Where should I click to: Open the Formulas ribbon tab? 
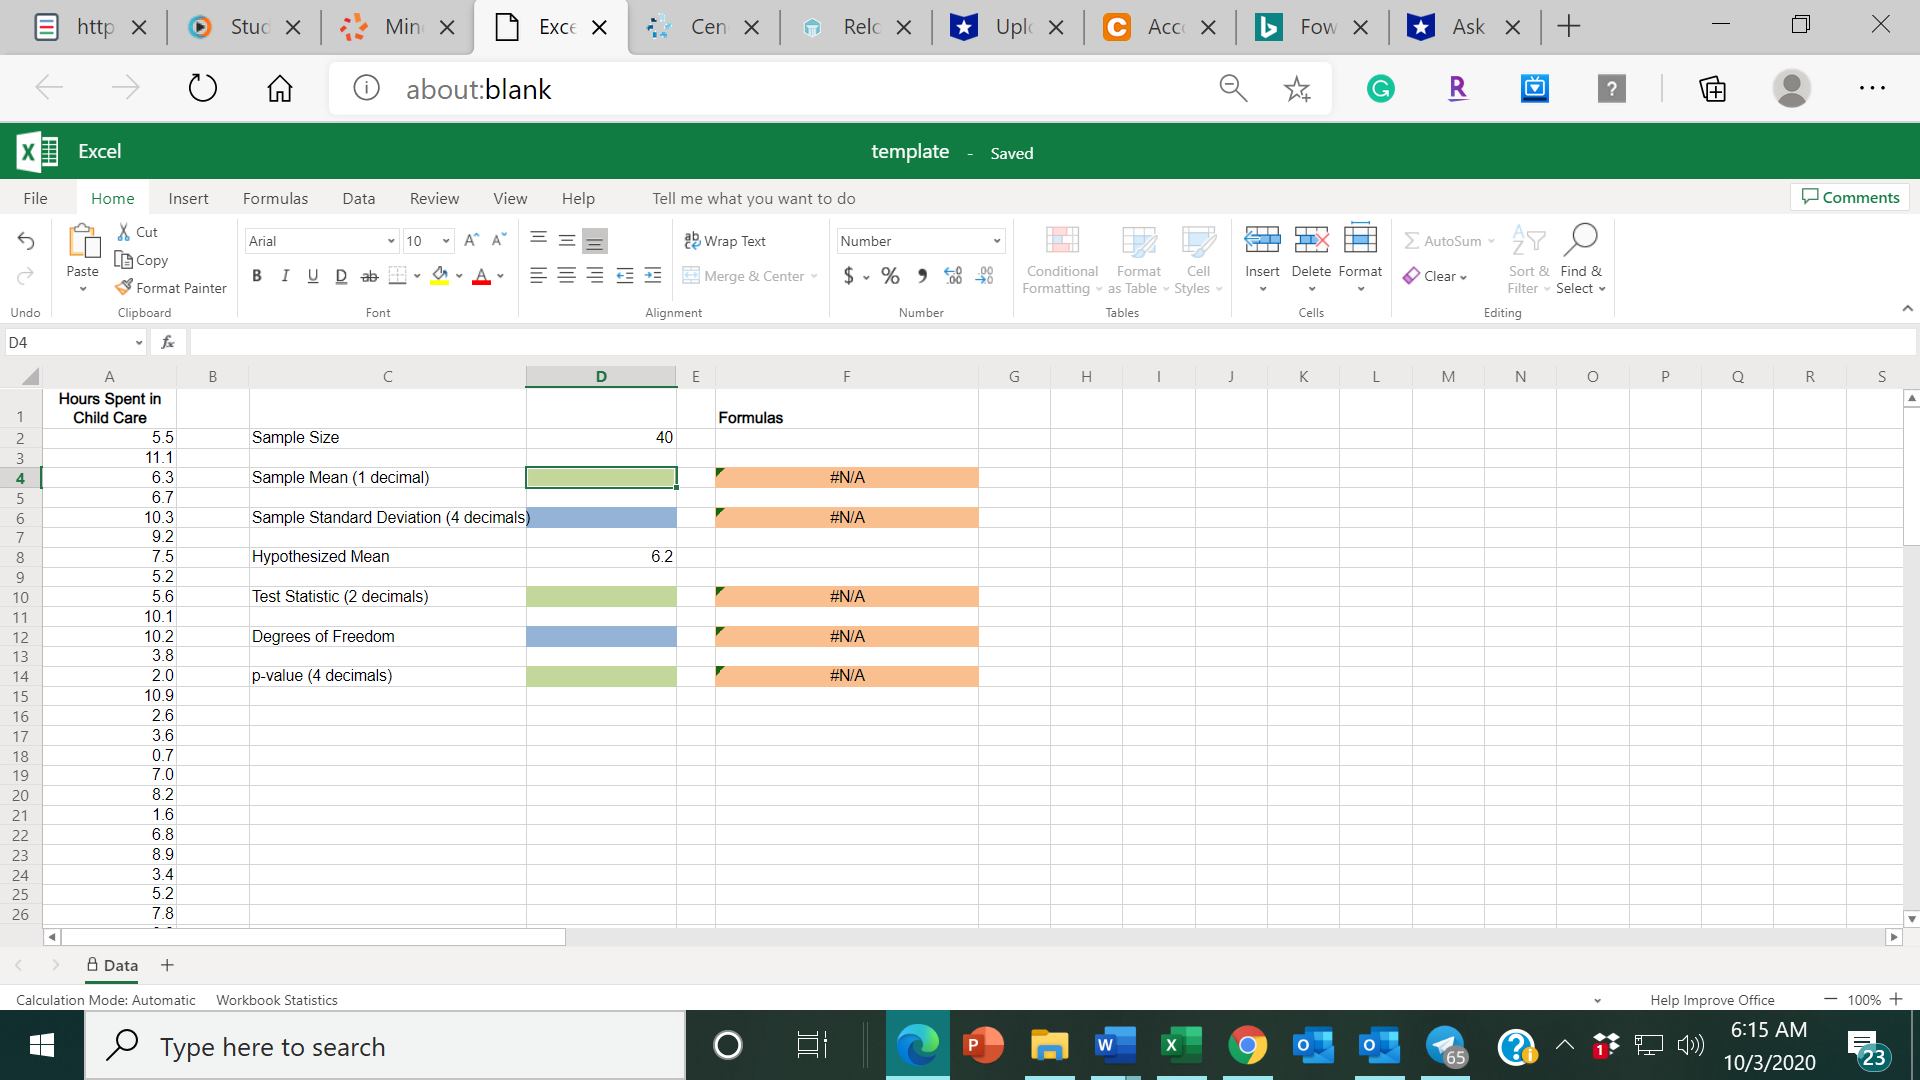click(276, 198)
